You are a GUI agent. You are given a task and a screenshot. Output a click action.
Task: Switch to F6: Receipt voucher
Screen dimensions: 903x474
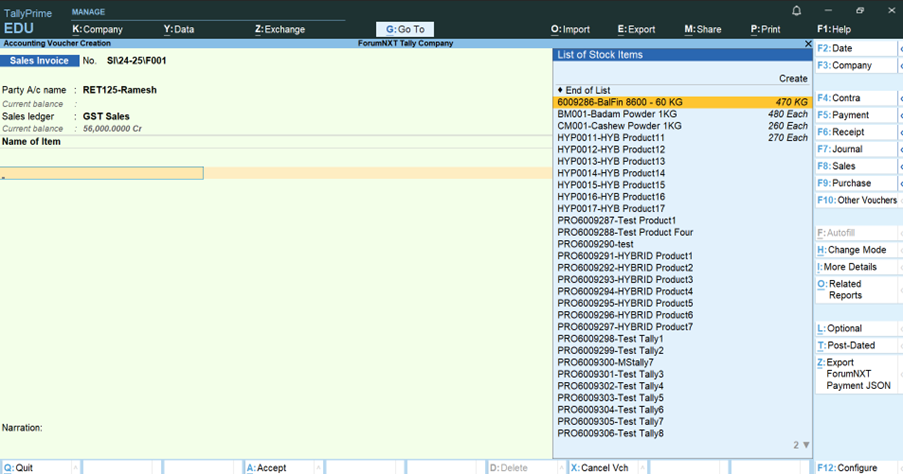[x=856, y=132]
